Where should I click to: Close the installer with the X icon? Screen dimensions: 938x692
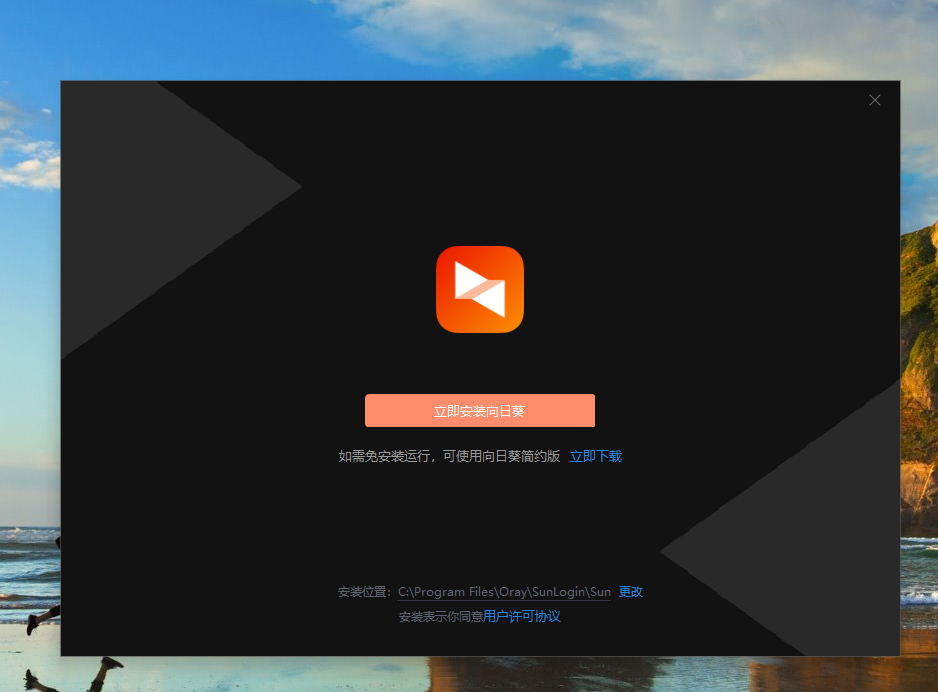pos(875,100)
